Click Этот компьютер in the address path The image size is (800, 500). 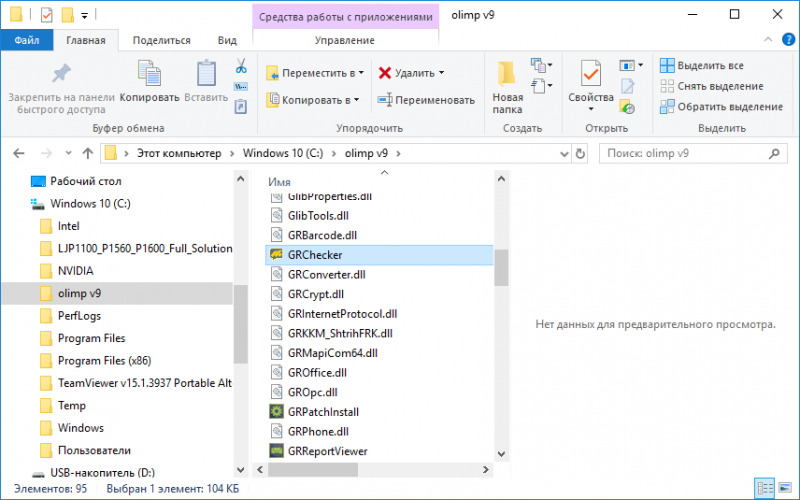pos(179,153)
